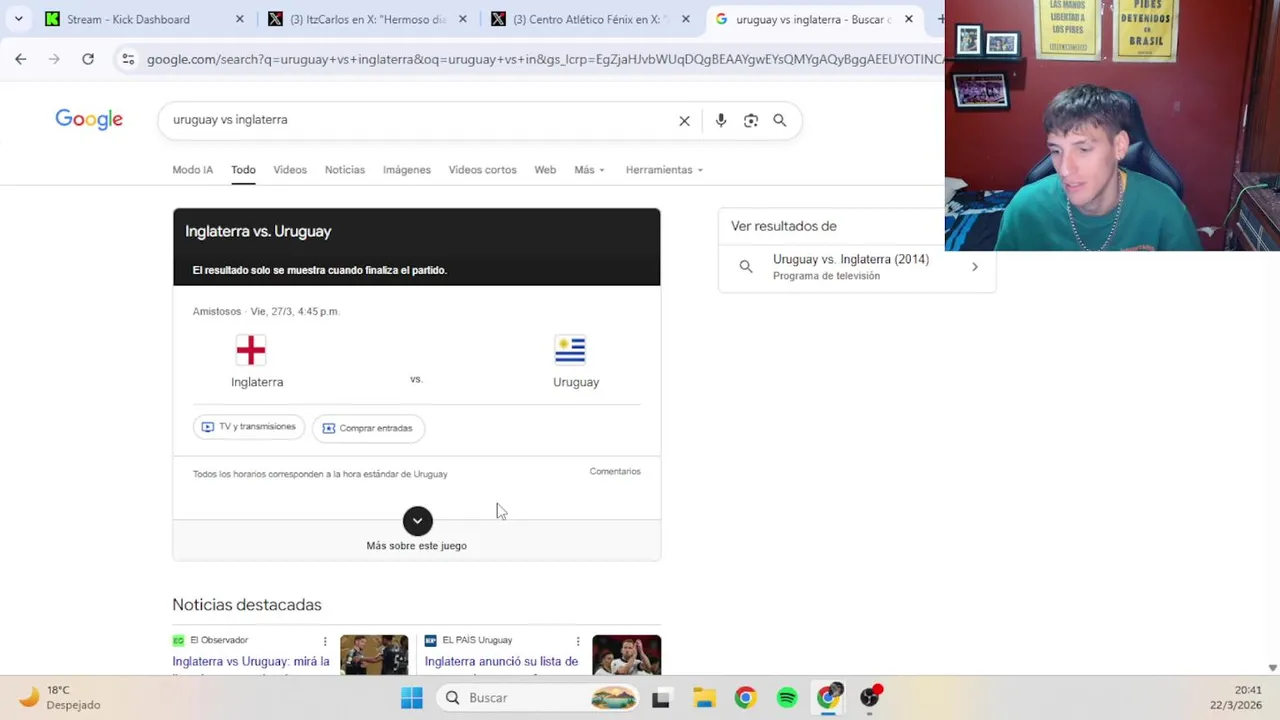The height and width of the screenshot is (720, 1280).
Task: Open EL PAÍS Uruguay article options menu
Action: 577,641
